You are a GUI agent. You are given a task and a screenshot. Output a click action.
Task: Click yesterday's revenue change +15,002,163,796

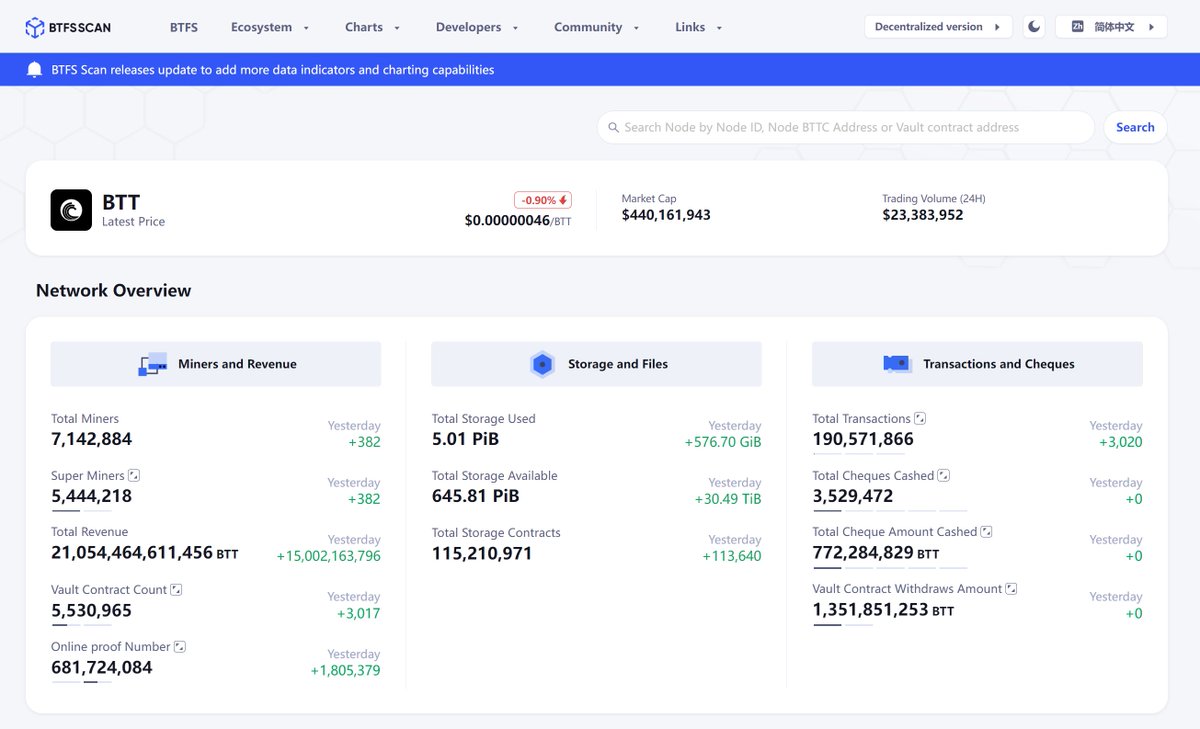pyautogui.click(x=329, y=556)
